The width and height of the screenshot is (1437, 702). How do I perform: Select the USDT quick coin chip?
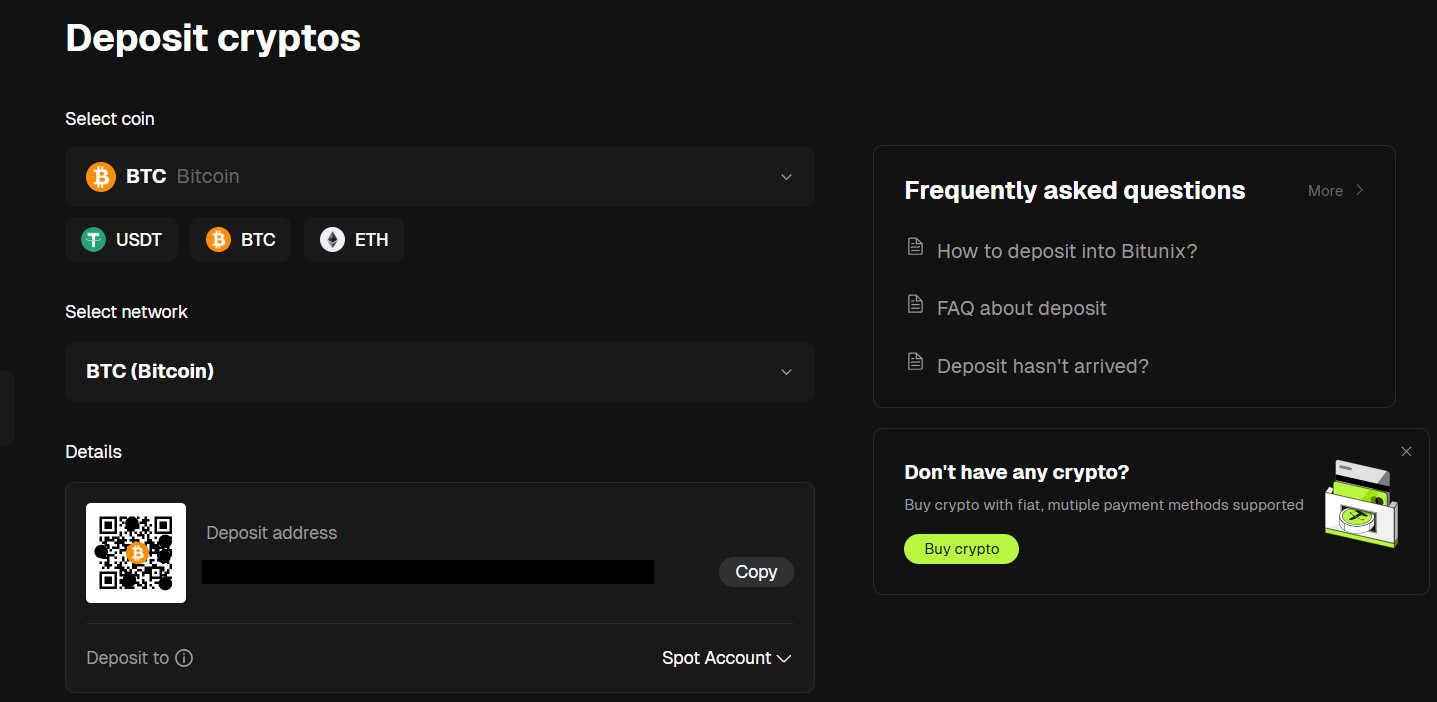tap(121, 240)
